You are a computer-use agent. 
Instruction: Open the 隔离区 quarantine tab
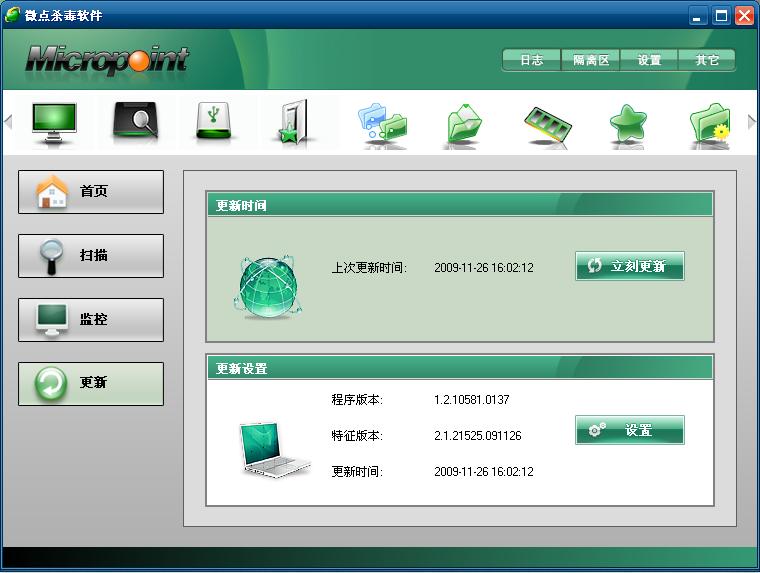[x=591, y=60]
